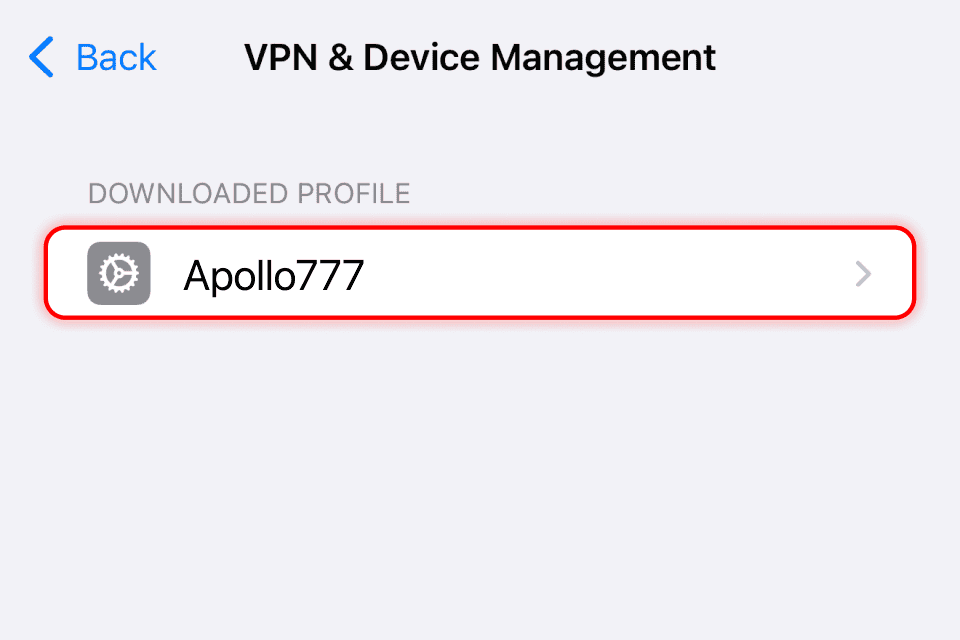This screenshot has width=960, height=640.
Task: Click the gray disclosure chevron icon
Action: click(x=864, y=274)
